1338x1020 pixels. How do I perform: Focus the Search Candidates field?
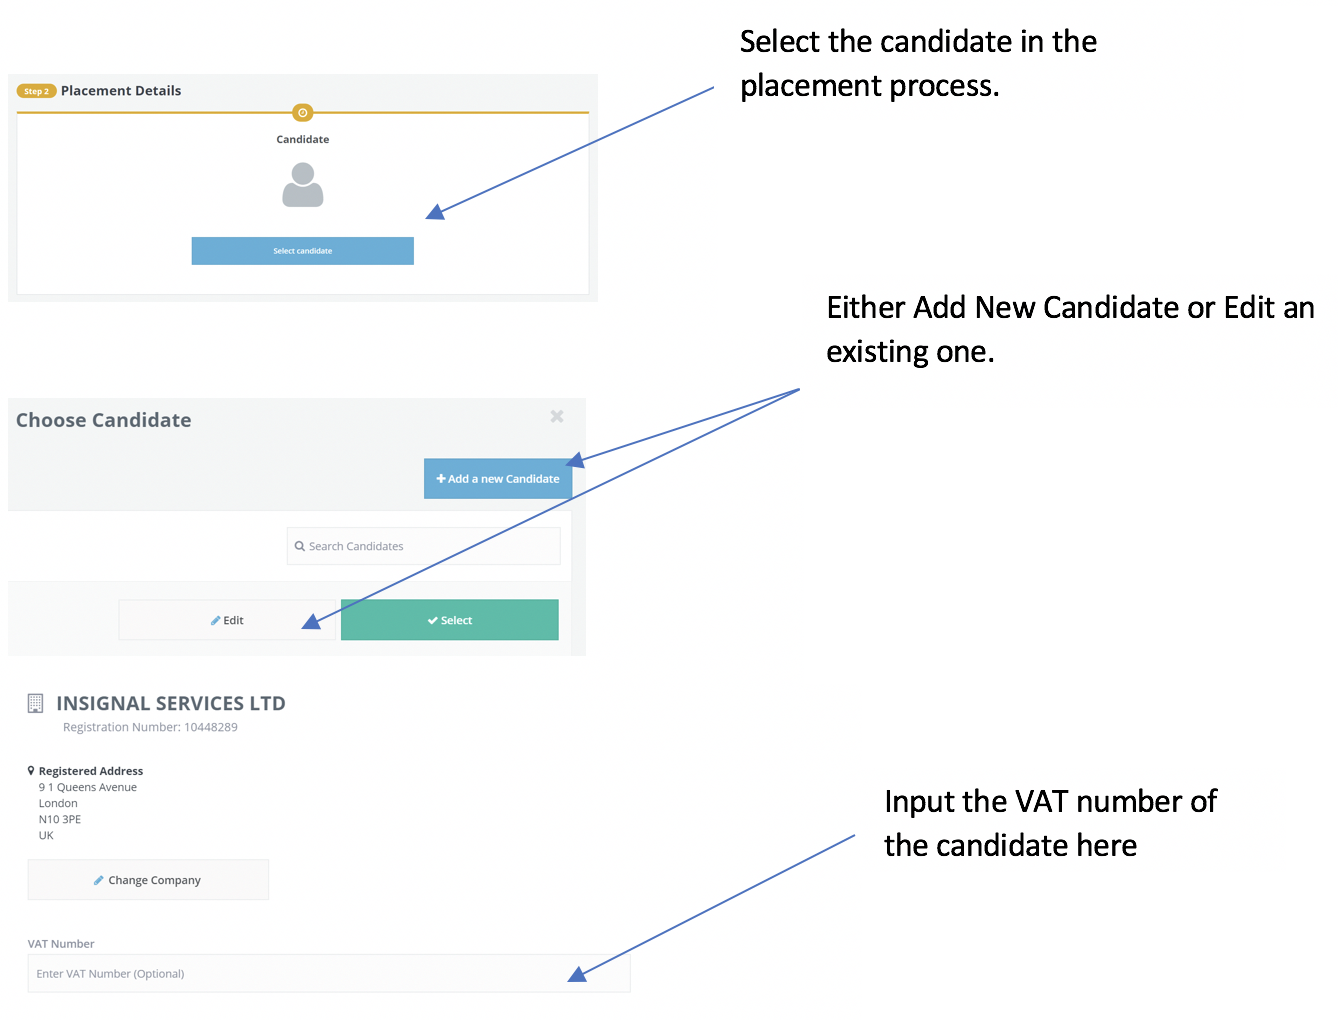(x=430, y=546)
